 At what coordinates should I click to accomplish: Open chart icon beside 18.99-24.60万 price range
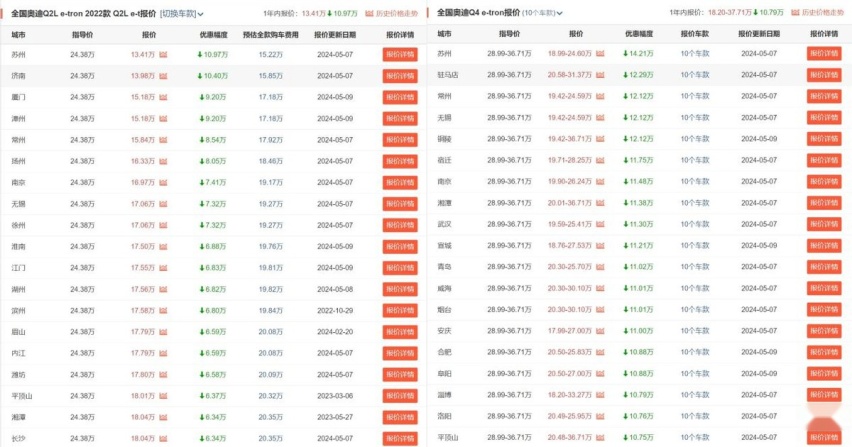pos(600,54)
